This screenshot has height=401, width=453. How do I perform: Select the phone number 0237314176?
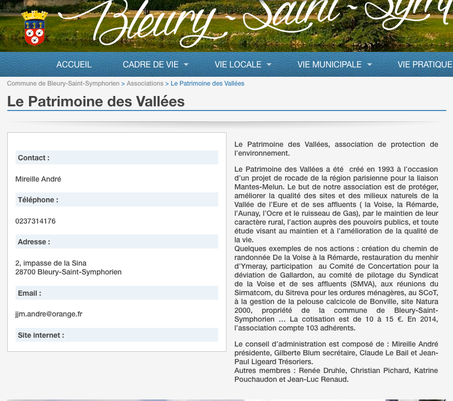click(x=35, y=221)
